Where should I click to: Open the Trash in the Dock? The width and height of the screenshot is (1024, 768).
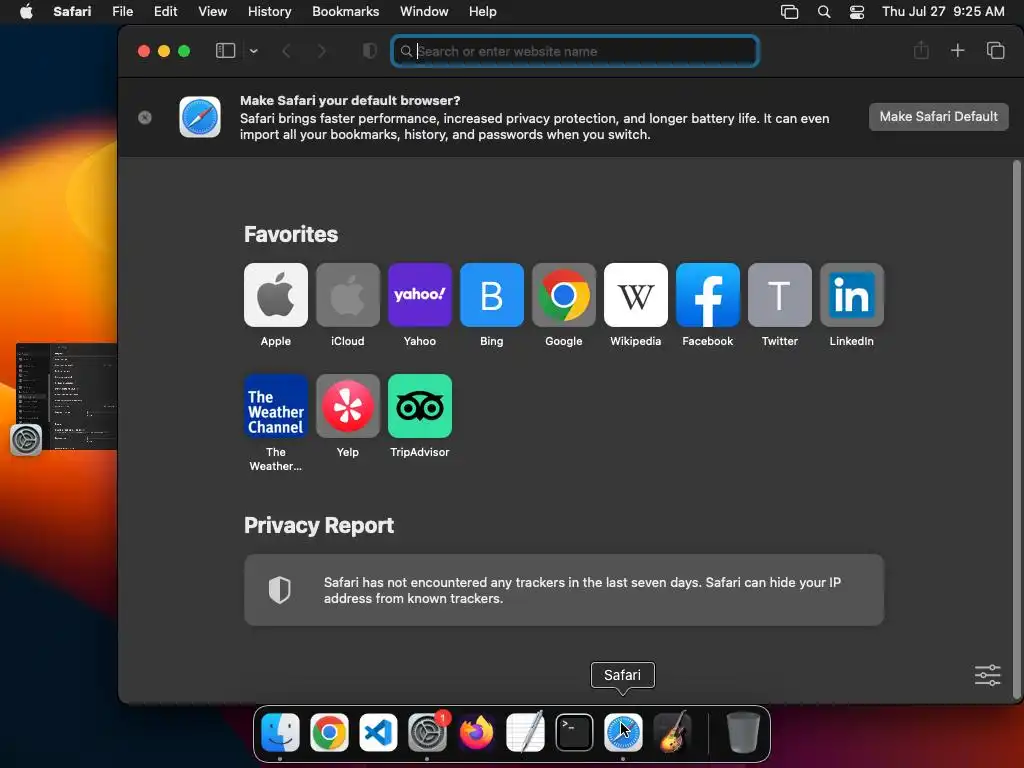(x=743, y=732)
